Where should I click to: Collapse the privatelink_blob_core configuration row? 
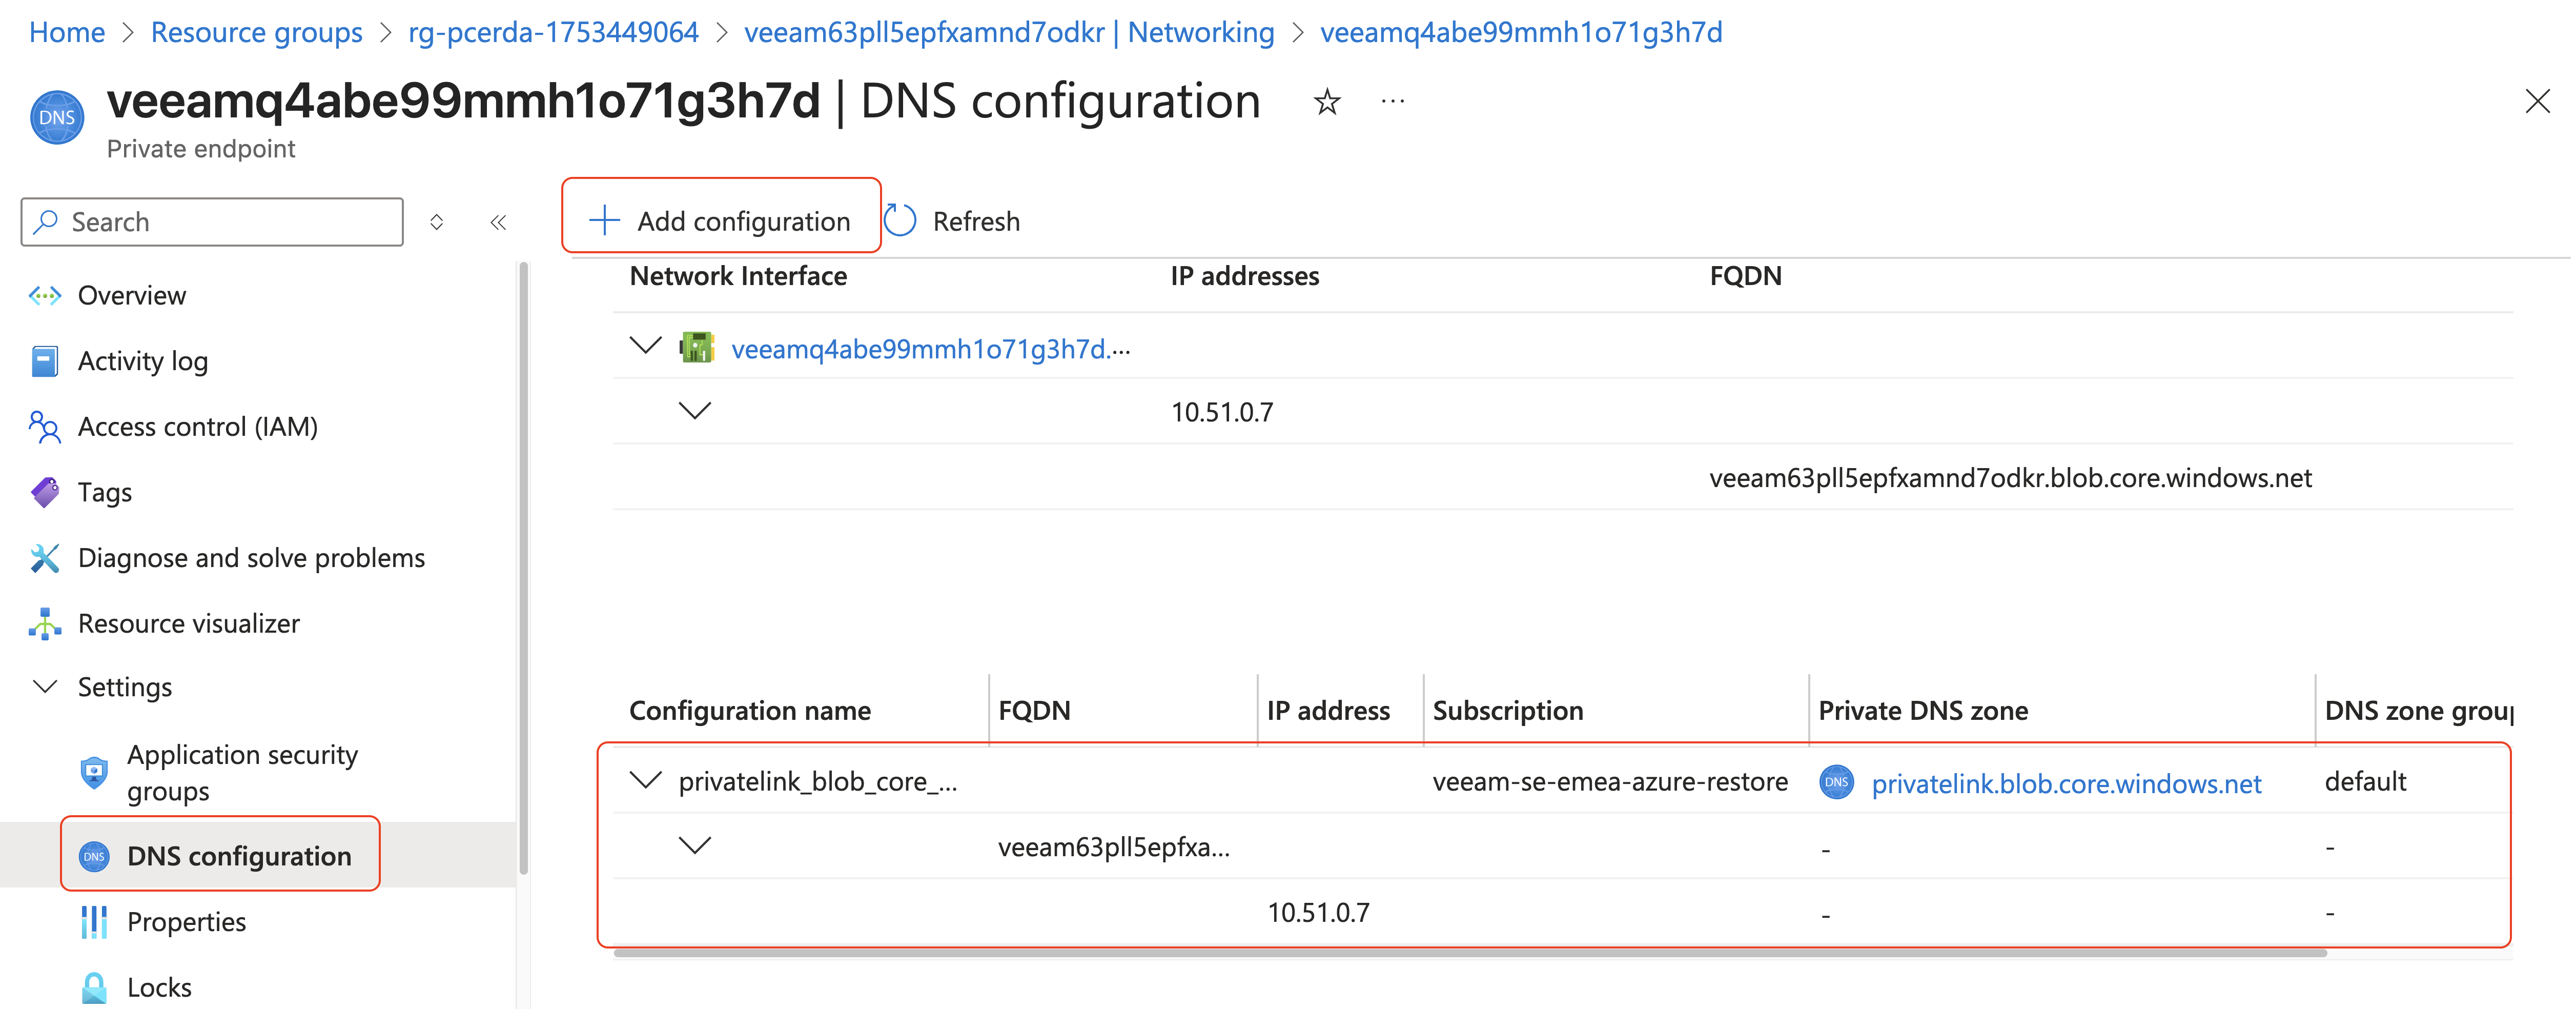(x=646, y=780)
